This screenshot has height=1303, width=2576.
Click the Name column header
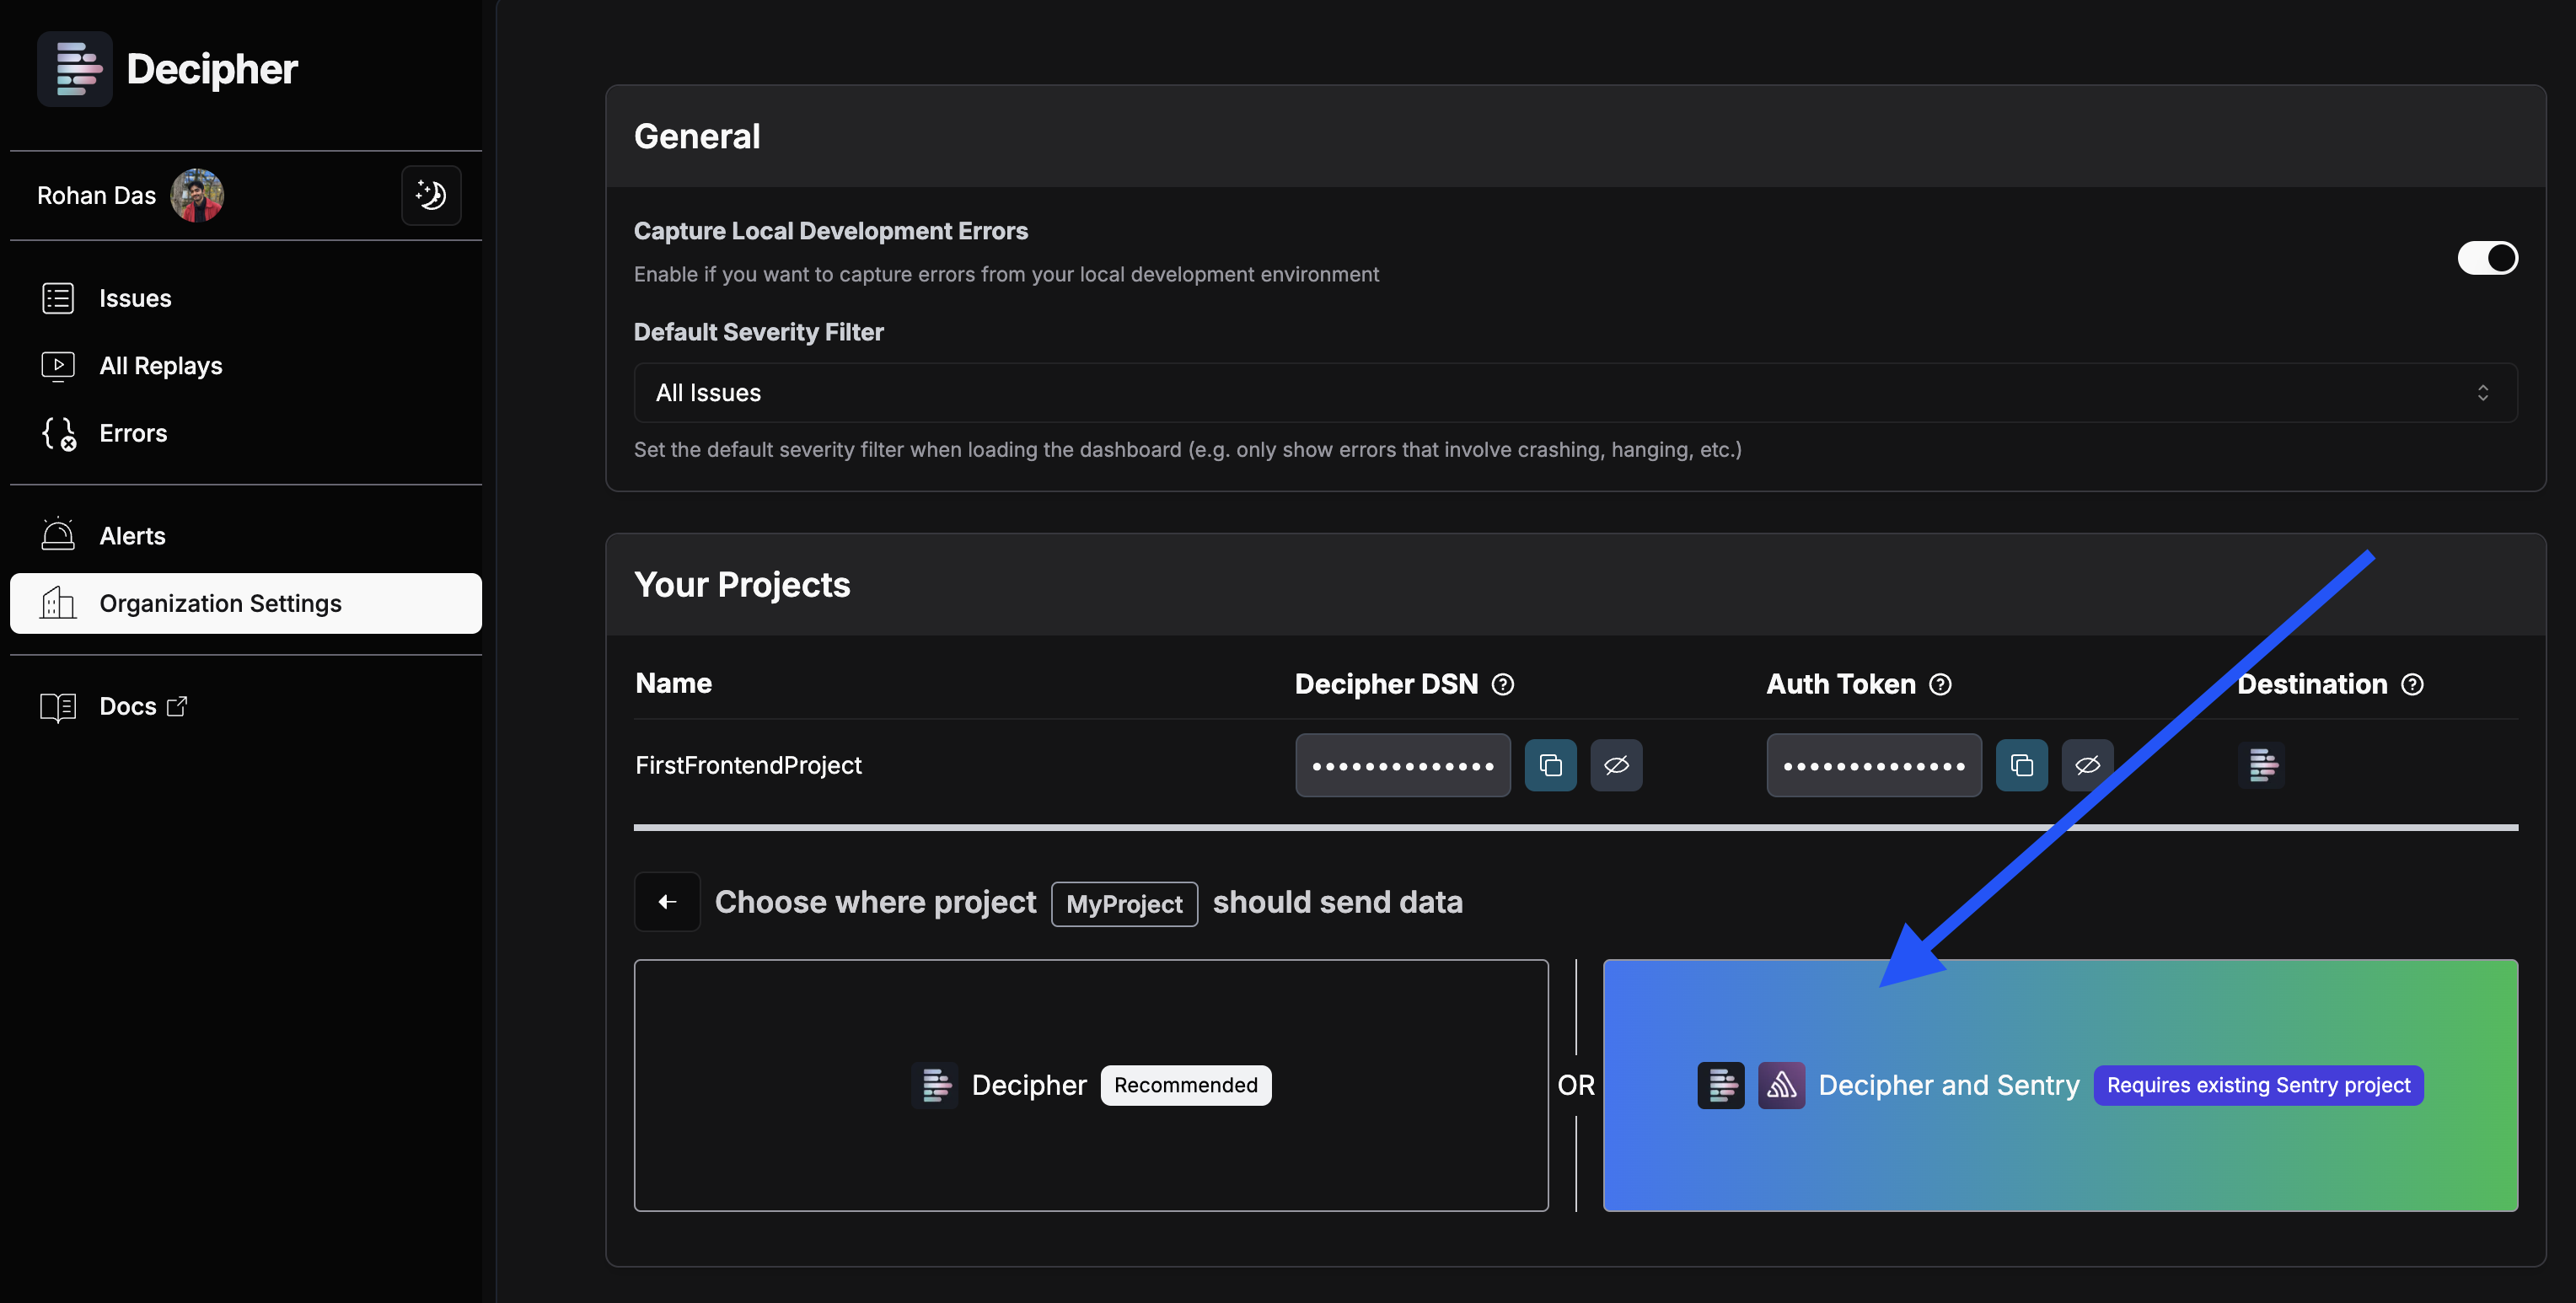[x=674, y=683]
